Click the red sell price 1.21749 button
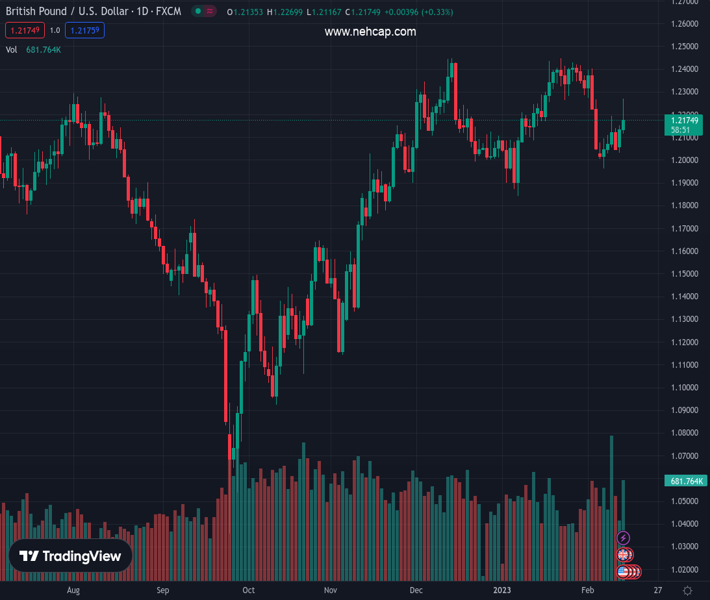This screenshot has width=710, height=600. 22,30
